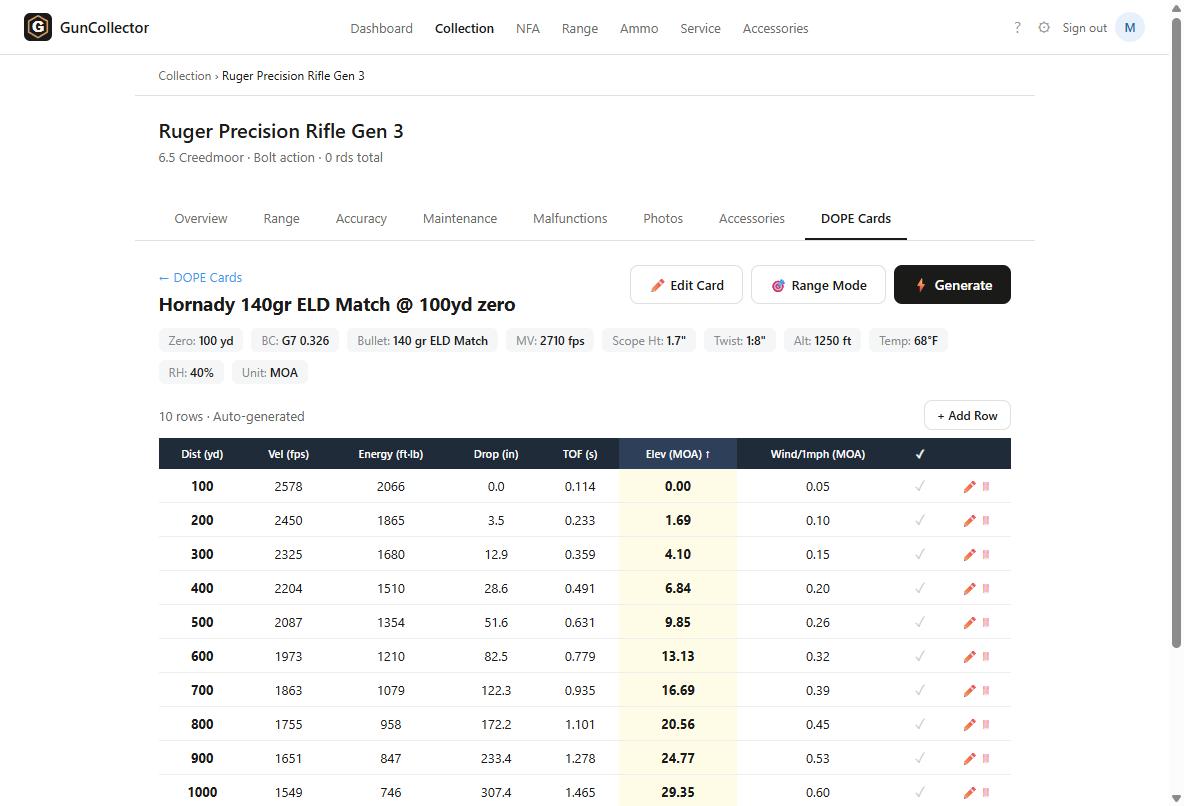Mark the 600 yd row as verified
Screen dimensions: 1184x806
tap(920, 656)
